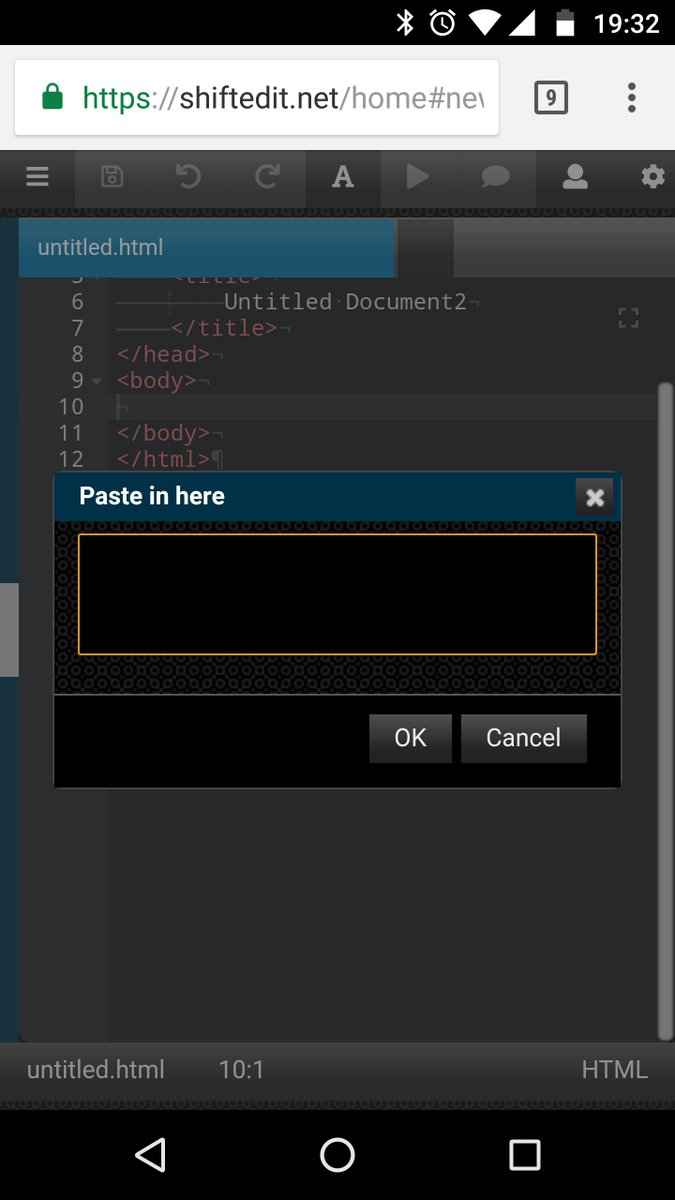Click the 'Untitled Document2' text line
This screenshot has width=675, height=1200.
tap(345, 302)
